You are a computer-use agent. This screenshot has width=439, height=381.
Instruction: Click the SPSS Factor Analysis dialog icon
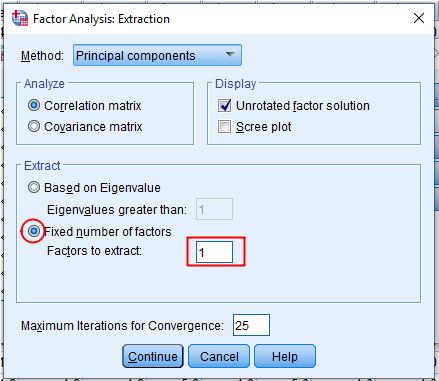coord(20,18)
